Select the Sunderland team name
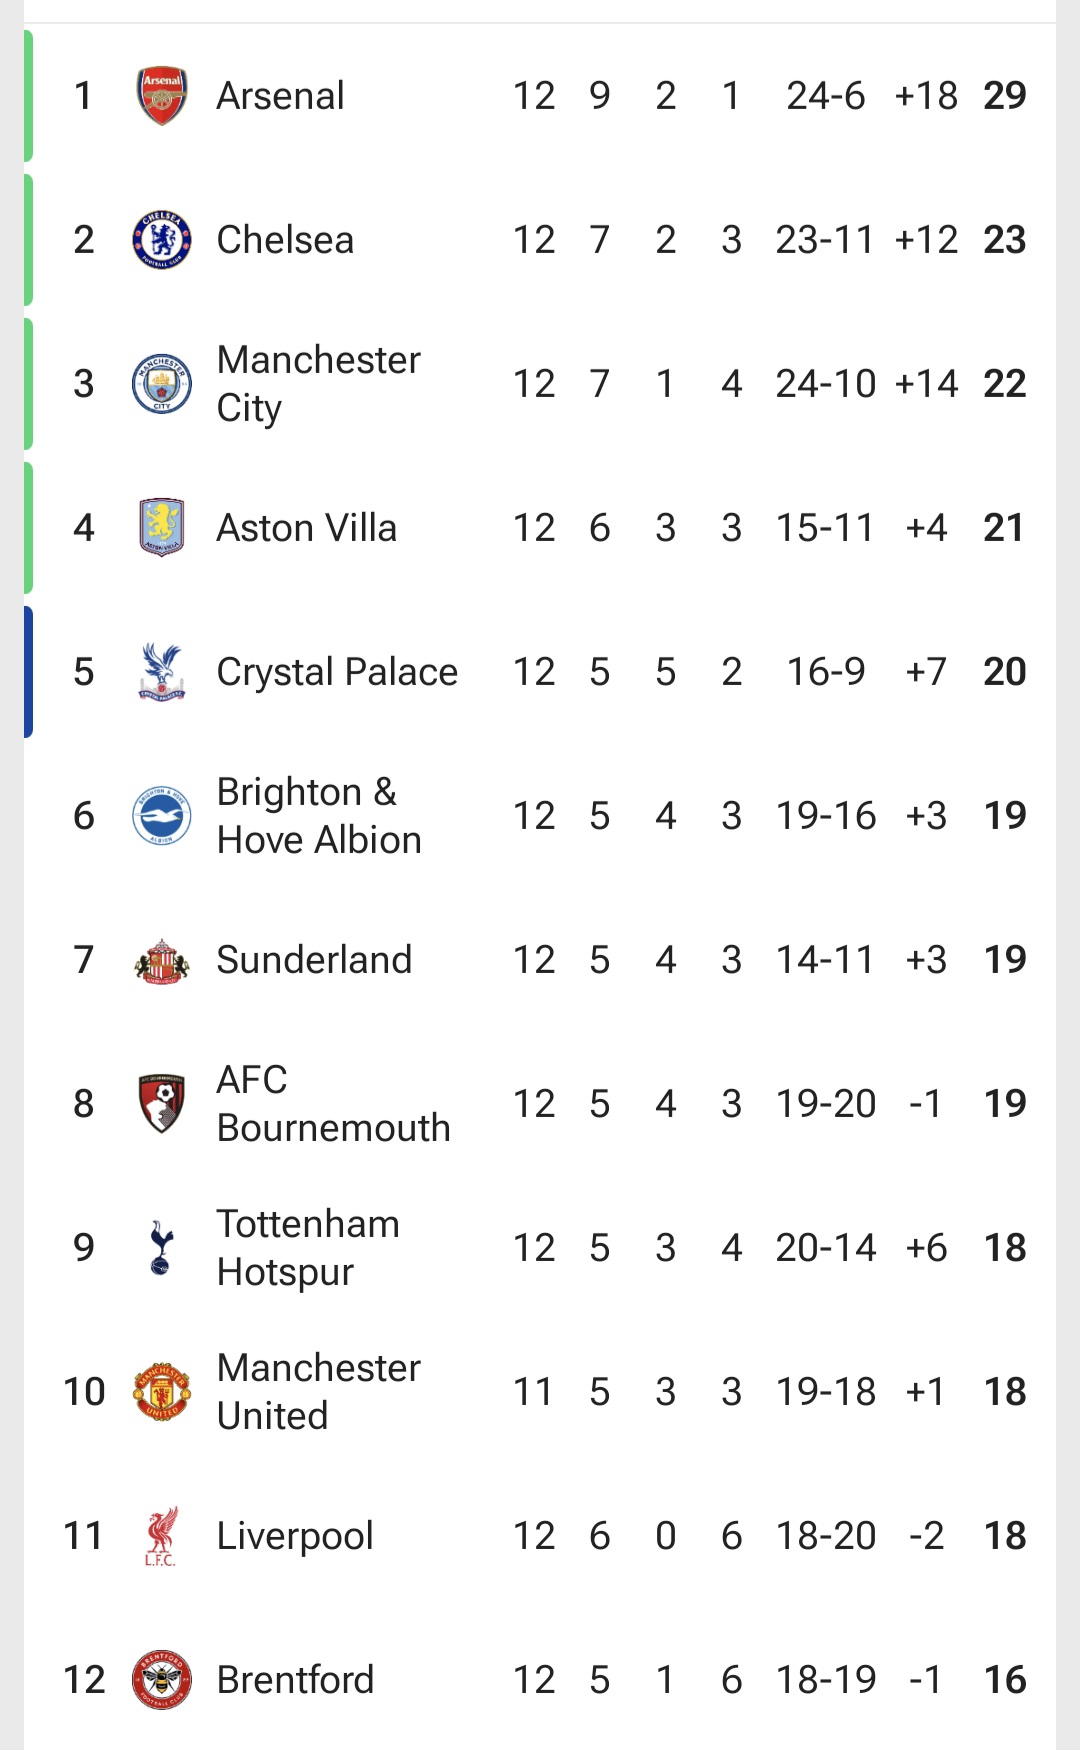This screenshot has width=1080, height=1750. click(314, 960)
